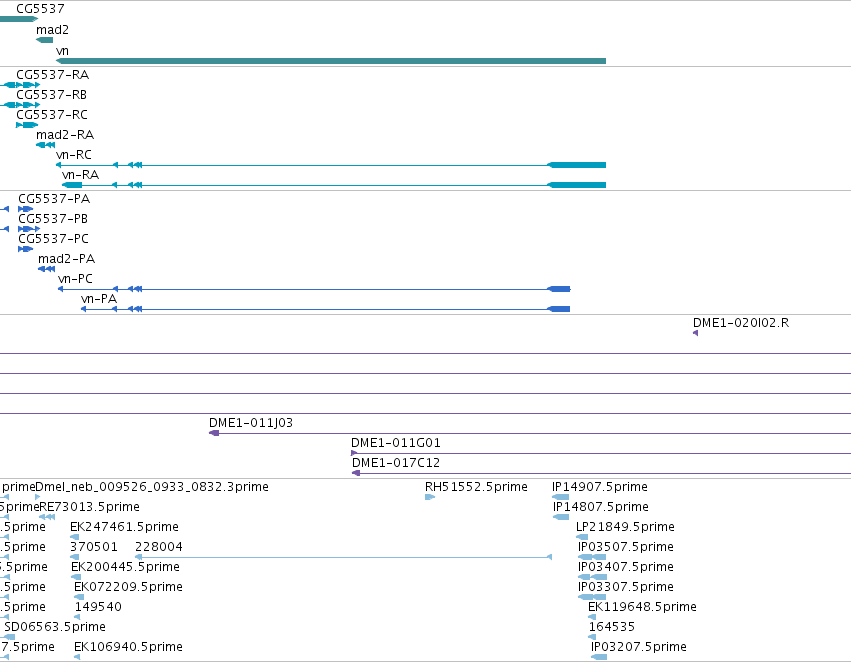Click the SD06563.5prime EST label
851x662 pixels.
(x=55, y=627)
